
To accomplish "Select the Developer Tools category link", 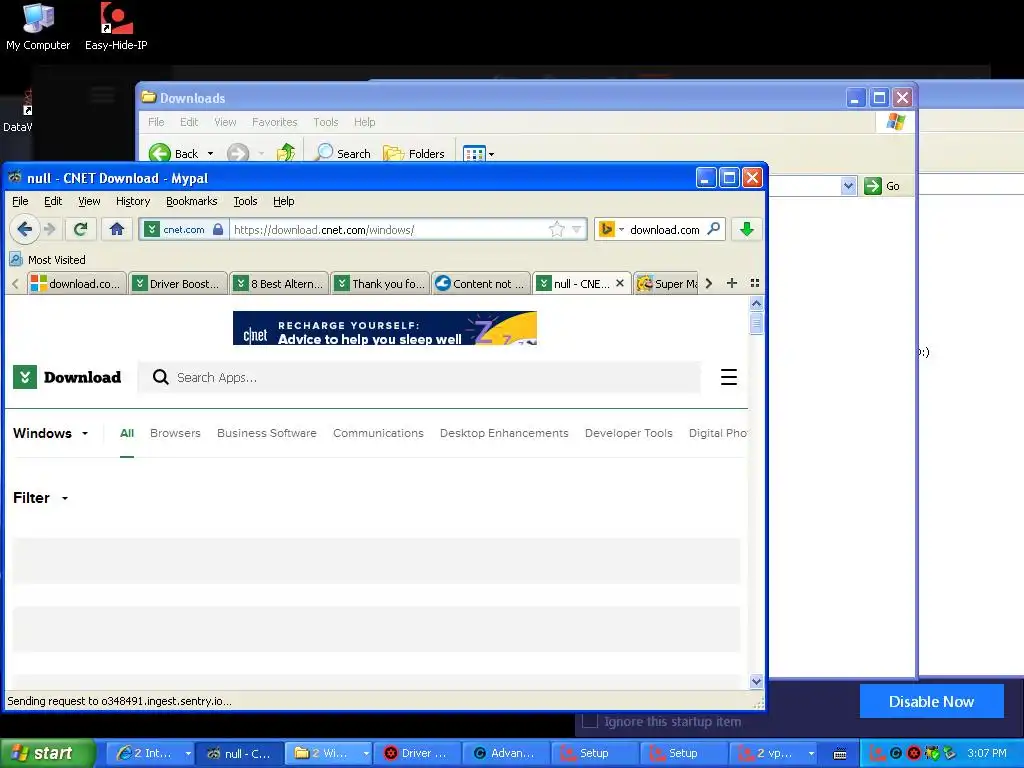I will pos(628,433).
